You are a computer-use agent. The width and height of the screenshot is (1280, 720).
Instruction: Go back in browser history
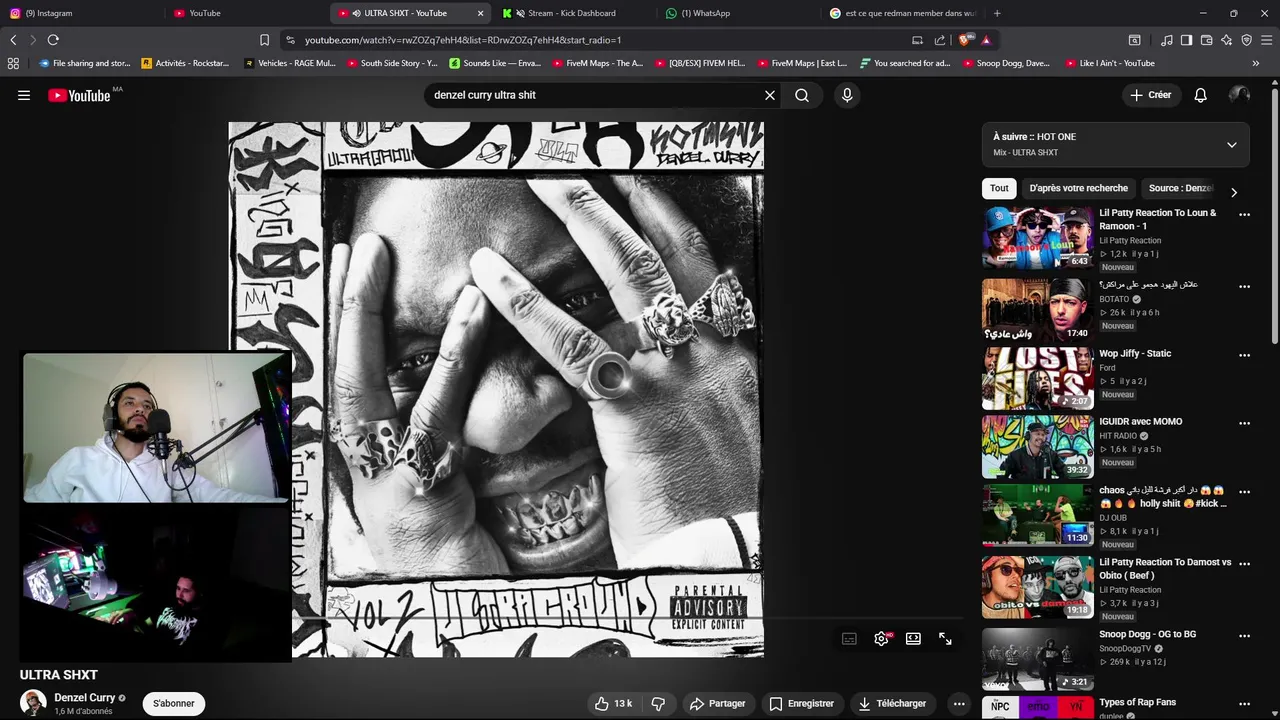click(x=13, y=40)
